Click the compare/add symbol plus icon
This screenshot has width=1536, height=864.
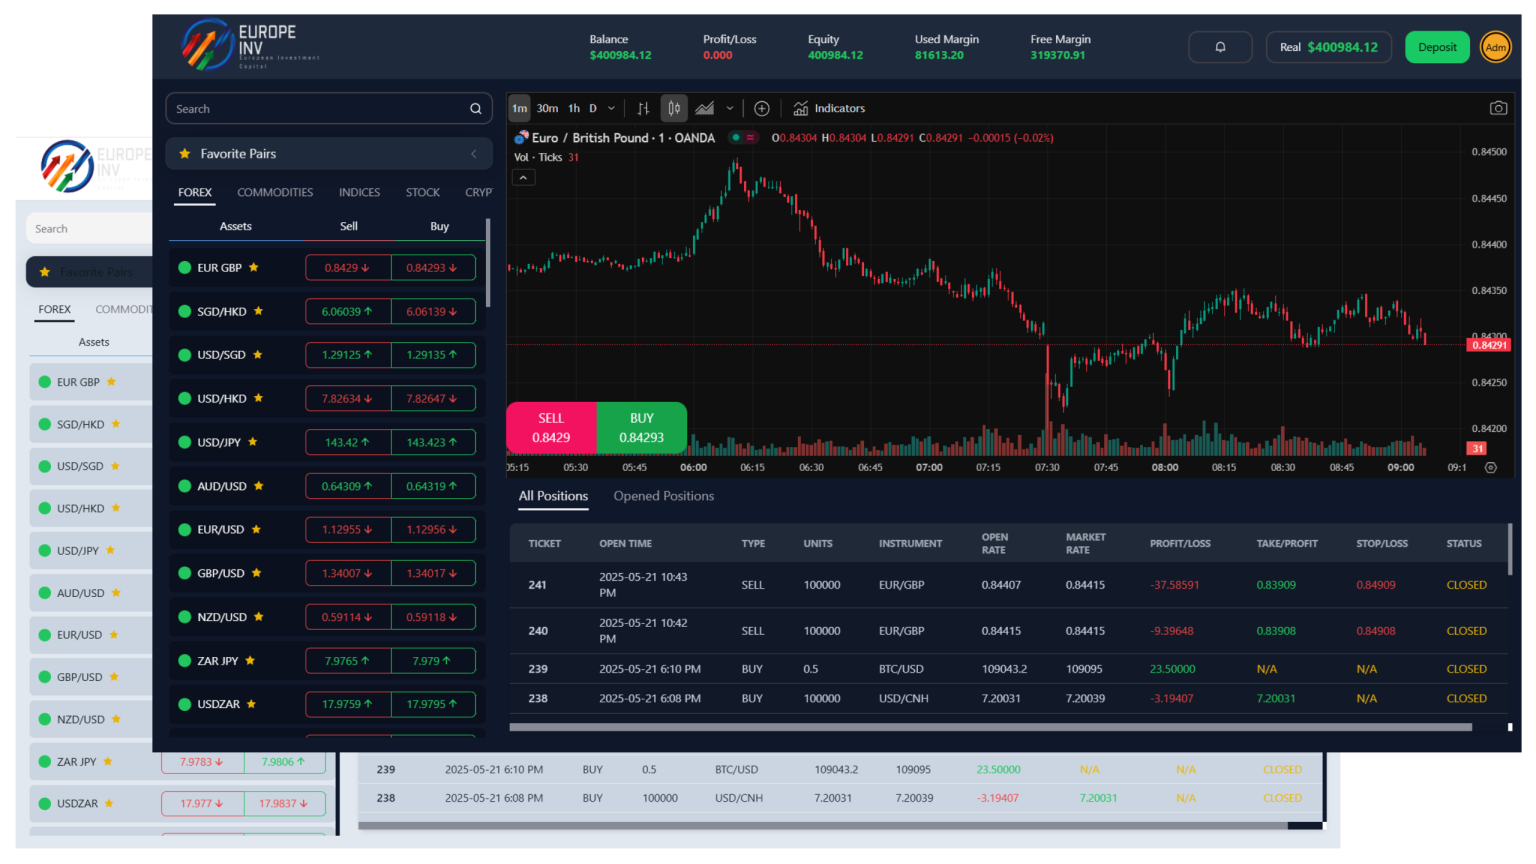point(762,108)
